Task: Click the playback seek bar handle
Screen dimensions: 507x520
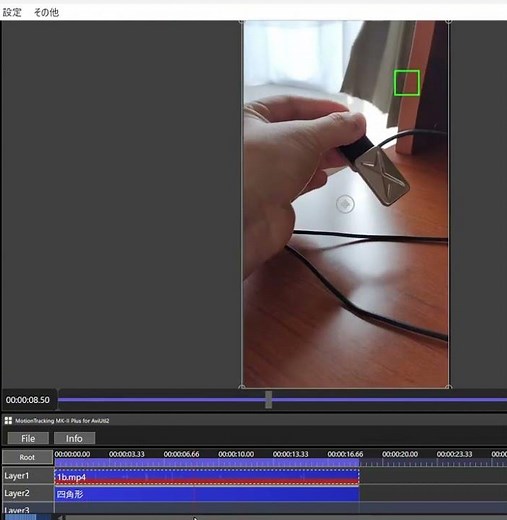Action: tap(268, 400)
